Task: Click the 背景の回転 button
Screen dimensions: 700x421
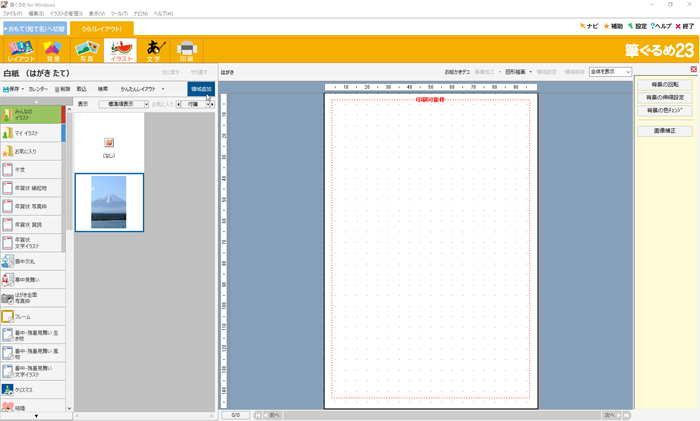Action: click(x=664, y=84)
